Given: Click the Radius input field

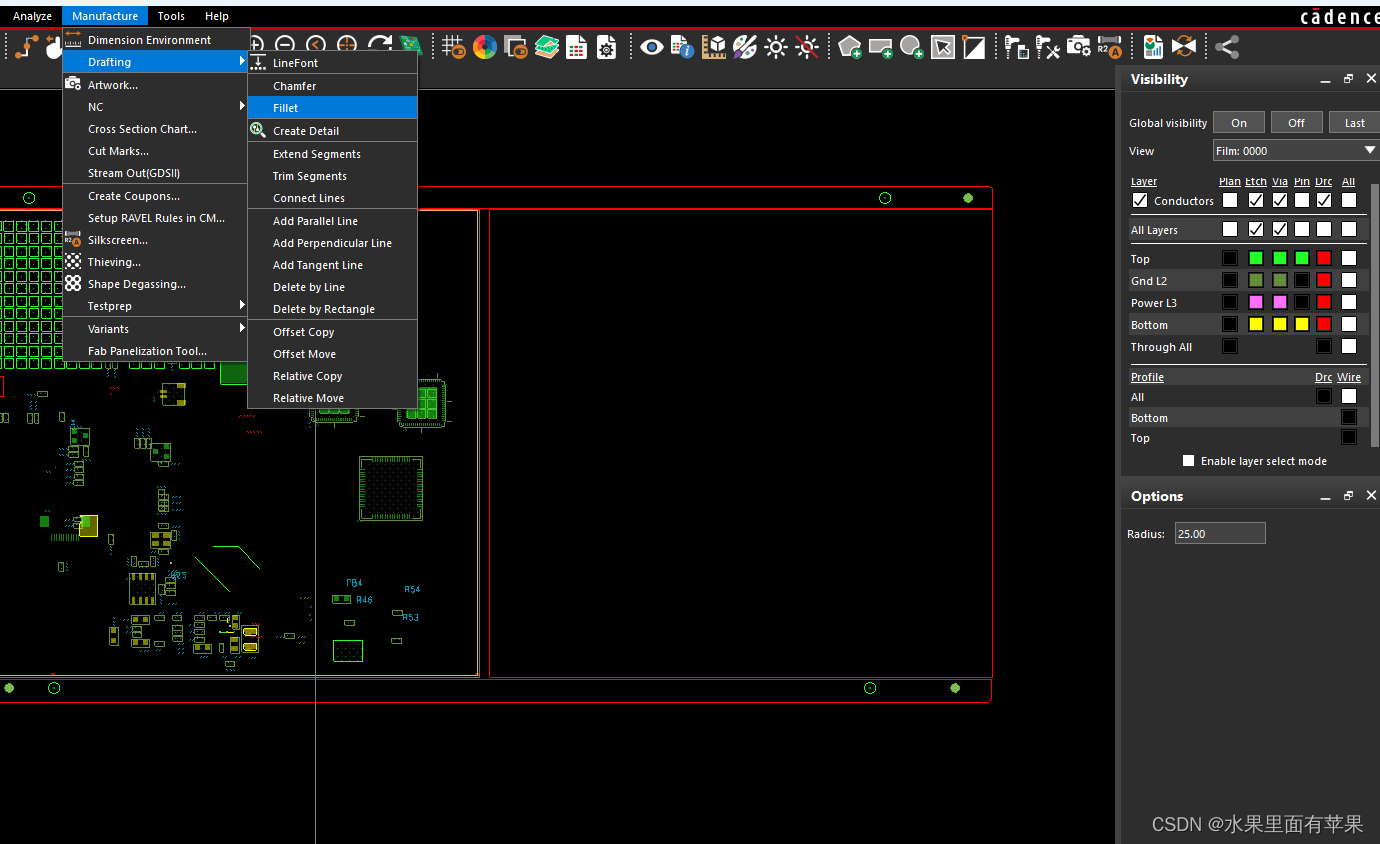Looking at the screenshot, I should [1219, 534].
